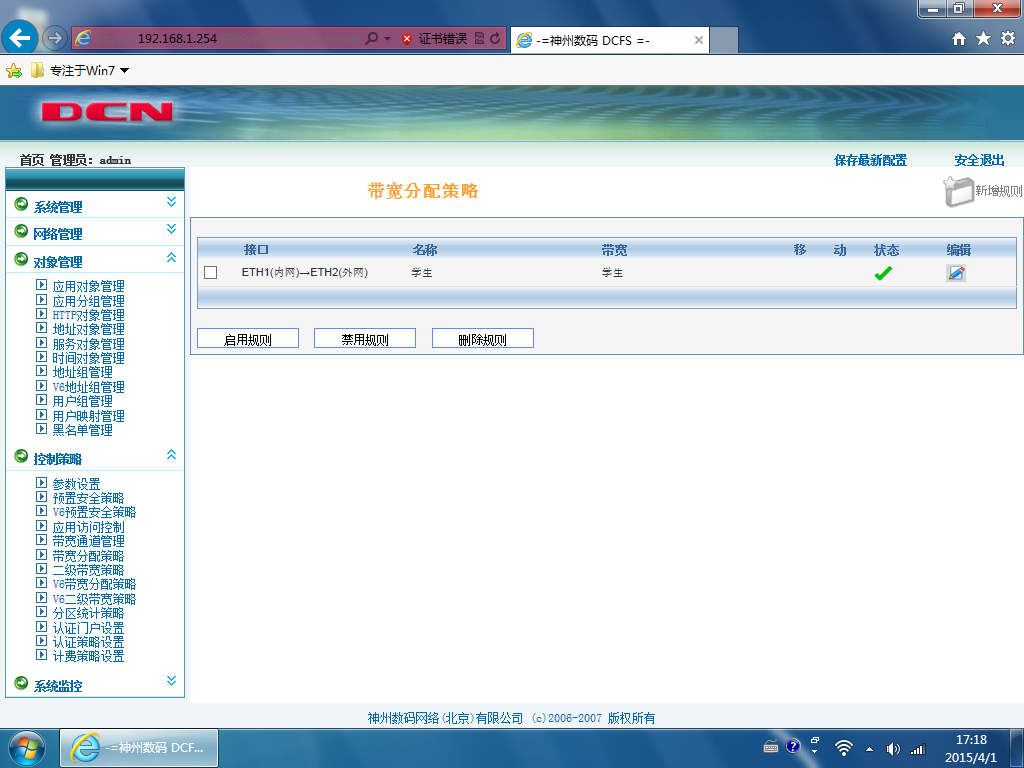The height and width of the screenshot is (768, 1024).
Task: Click the browser forward arrow button
Action: (x=54, y=39)
